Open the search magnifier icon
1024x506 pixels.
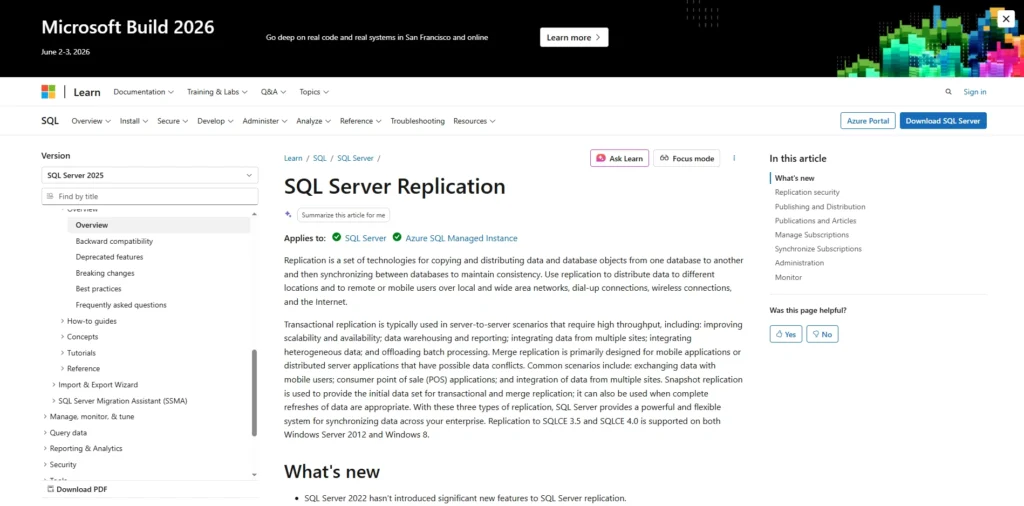(948, 92)
